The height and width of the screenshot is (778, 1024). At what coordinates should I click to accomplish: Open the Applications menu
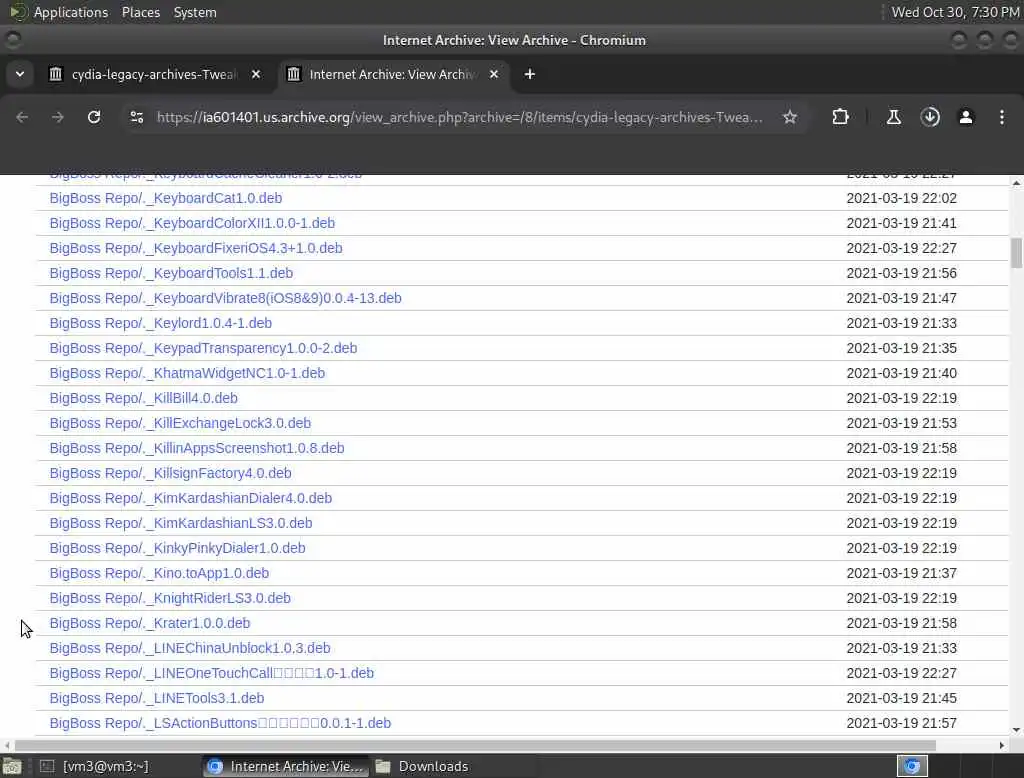tap(71, 12)
